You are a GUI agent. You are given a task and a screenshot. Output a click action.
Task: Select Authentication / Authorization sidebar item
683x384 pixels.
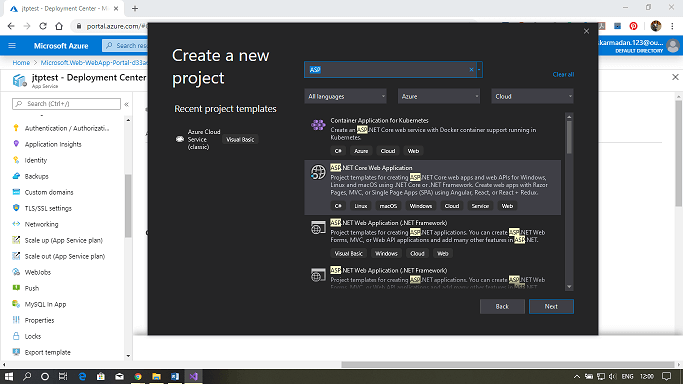coord(67,128)
